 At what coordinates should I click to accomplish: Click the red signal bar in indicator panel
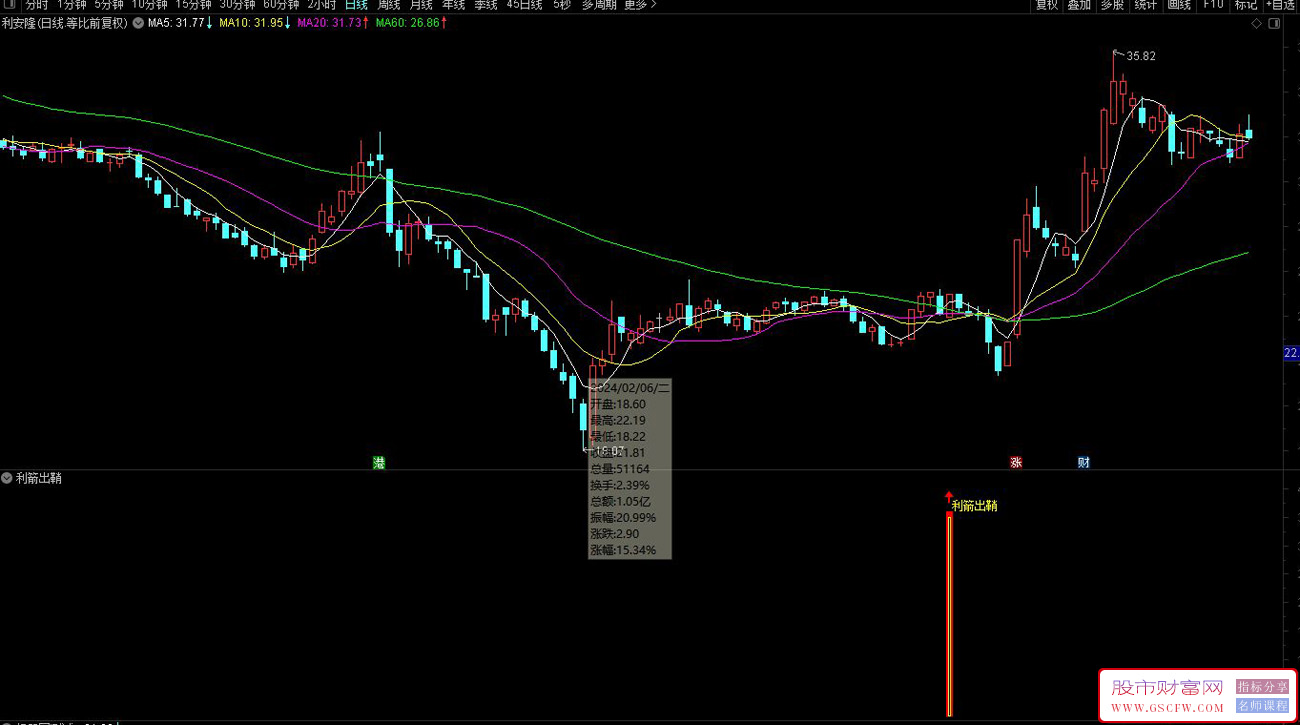pos(949,615)
